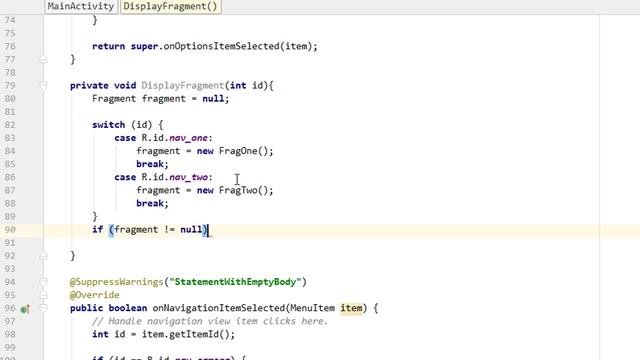Viewport: 640px width, 360px height.
Task: Click the highlighted 'item' parameter on line 96
Action: [x=351, y=308]
